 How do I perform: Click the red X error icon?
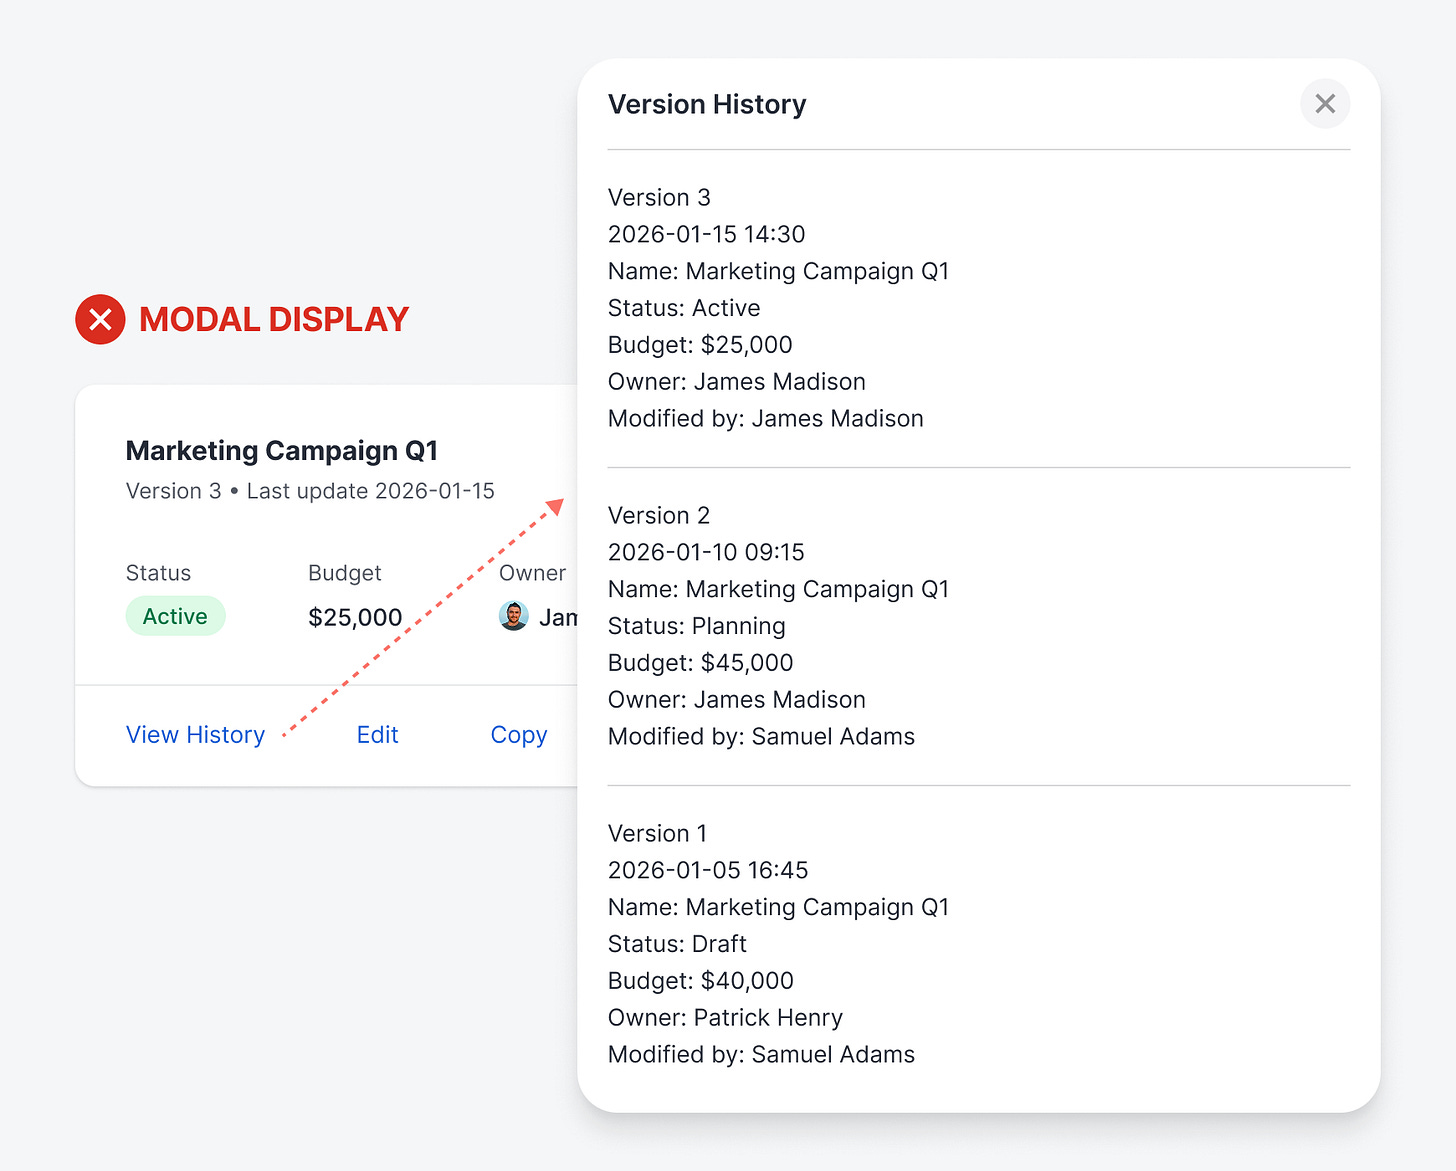click(100, 320)
